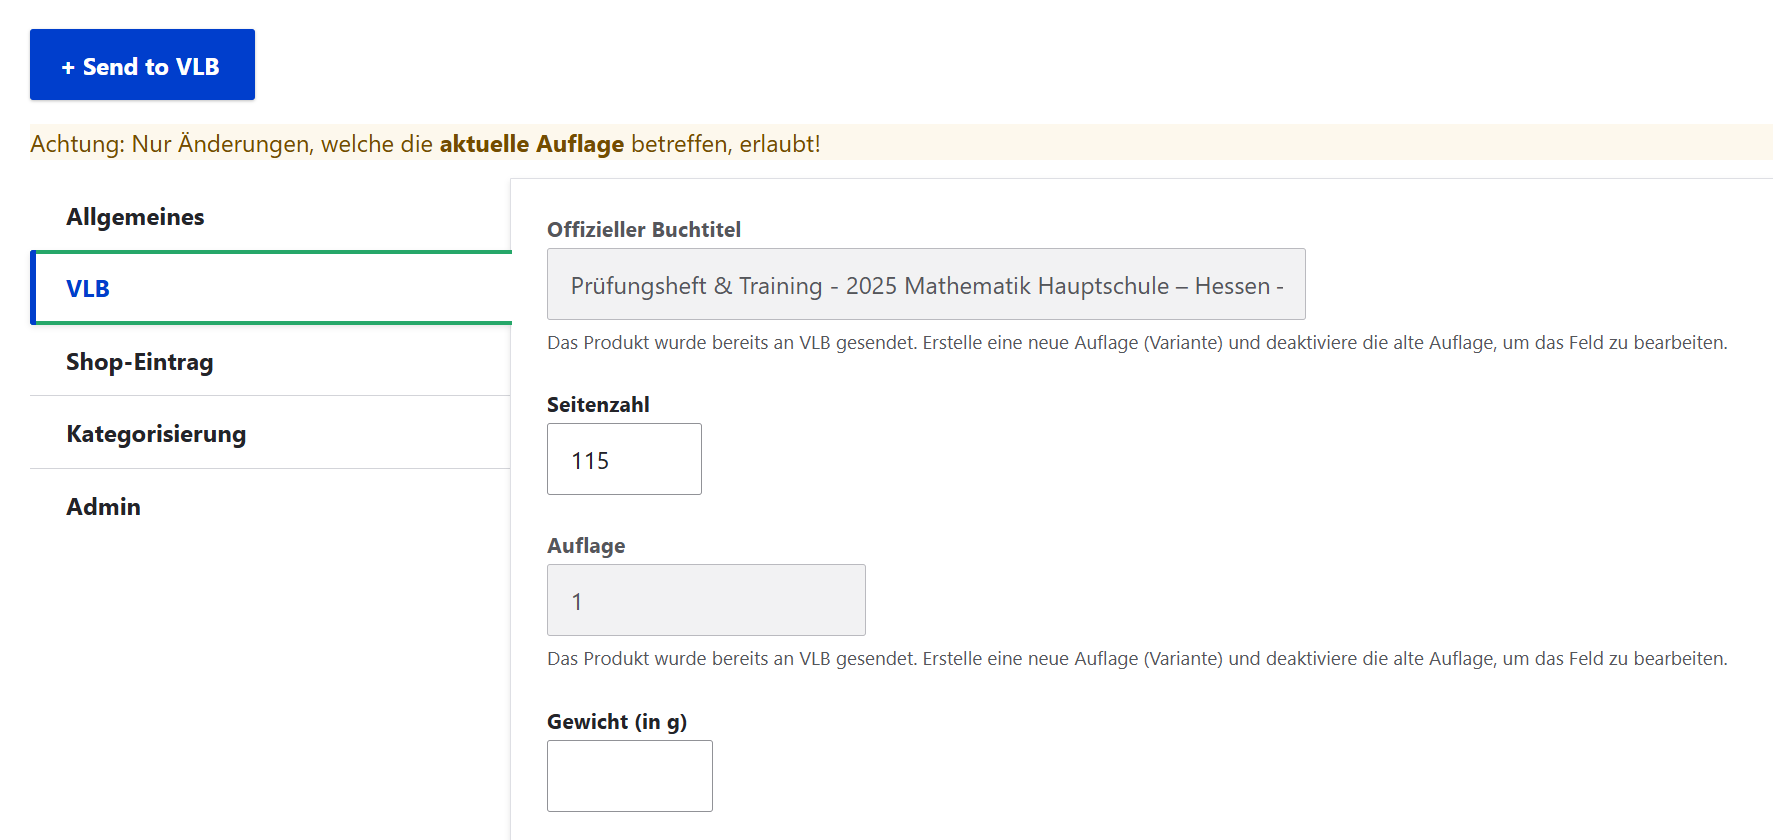Click the Auflage field label
The width and height of the screenshot is (1773, 840).
click(586, 546)
